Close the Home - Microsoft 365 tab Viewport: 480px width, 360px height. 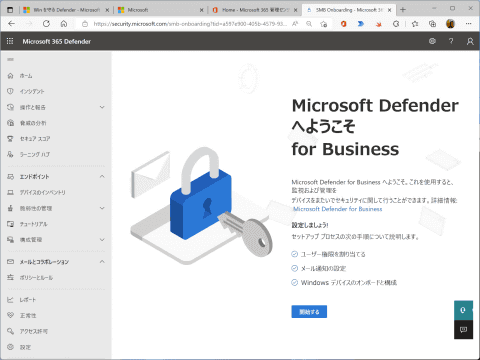295,10
